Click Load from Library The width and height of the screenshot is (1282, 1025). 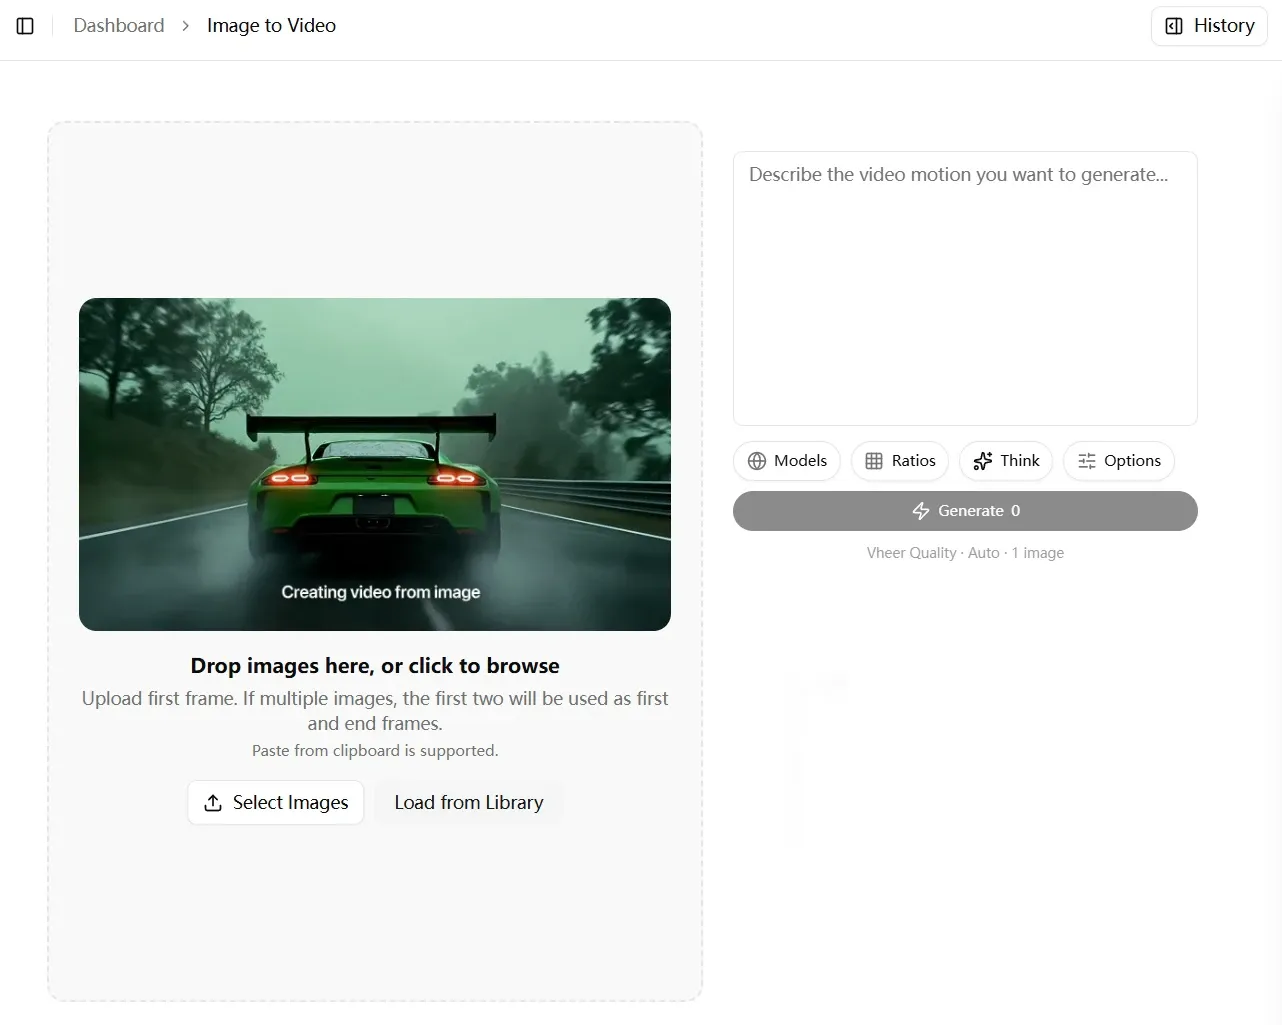[x=469, y=803]
